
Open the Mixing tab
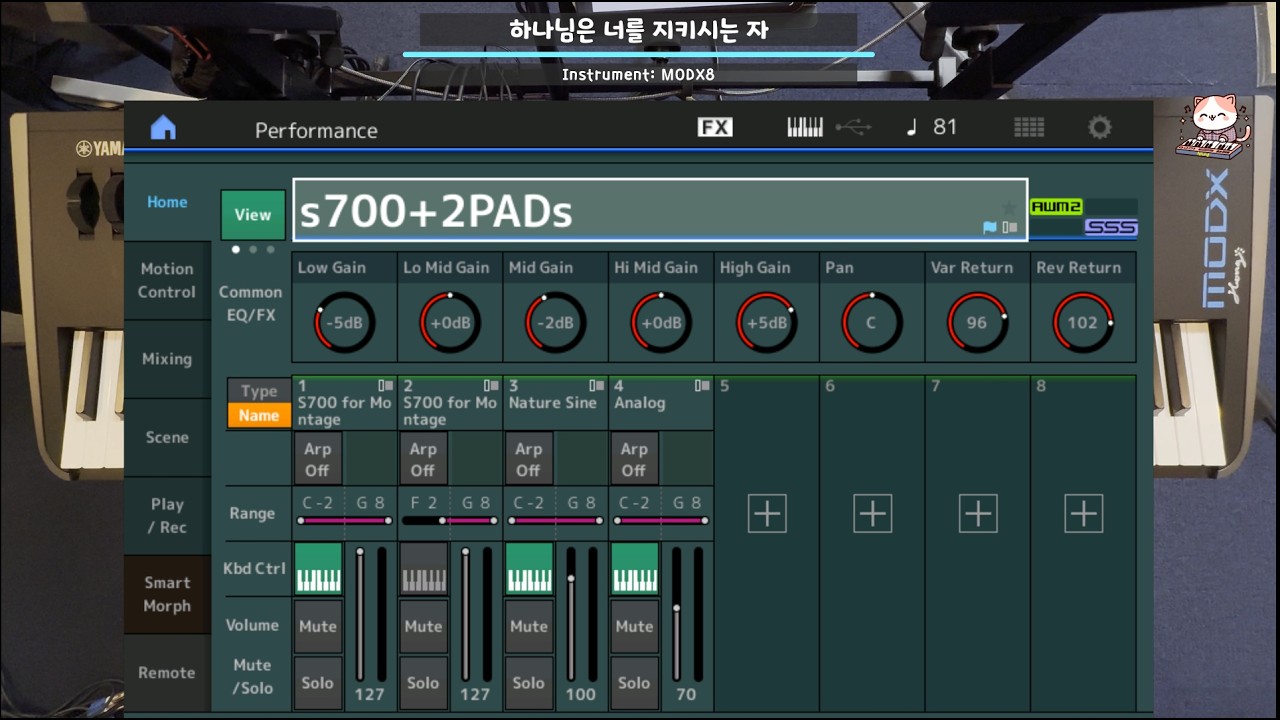pyautogui.click(x=167, y=359)
